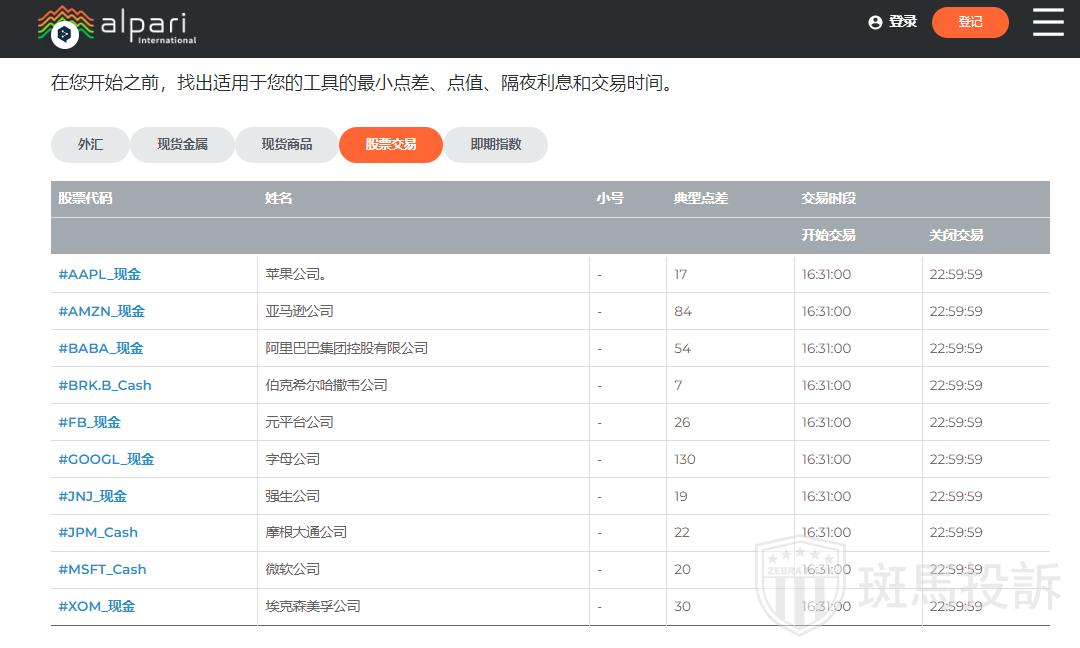Click the #JNJ_现金 link
This screenshot has width=1080, height=648.
click(x=93, y=496)
